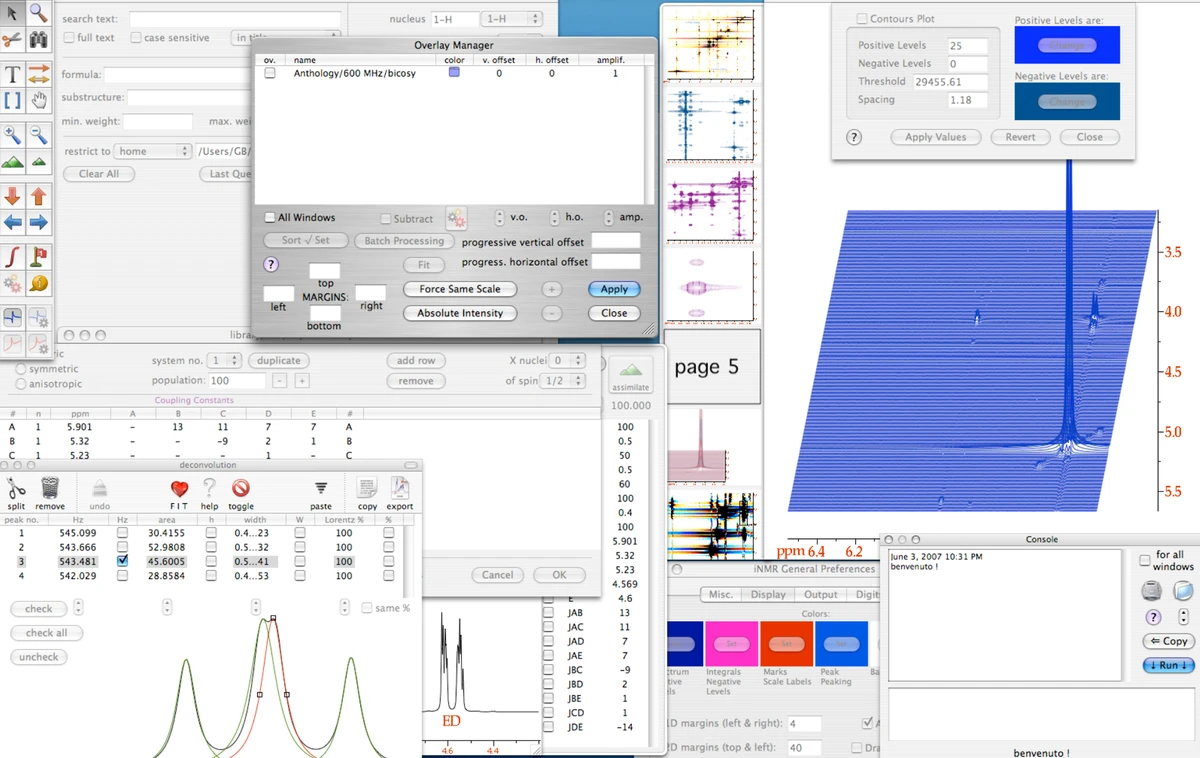The image size is (1200, 758).
Task: Click the zoom out magnifier icon
Action: click(38, 134)
